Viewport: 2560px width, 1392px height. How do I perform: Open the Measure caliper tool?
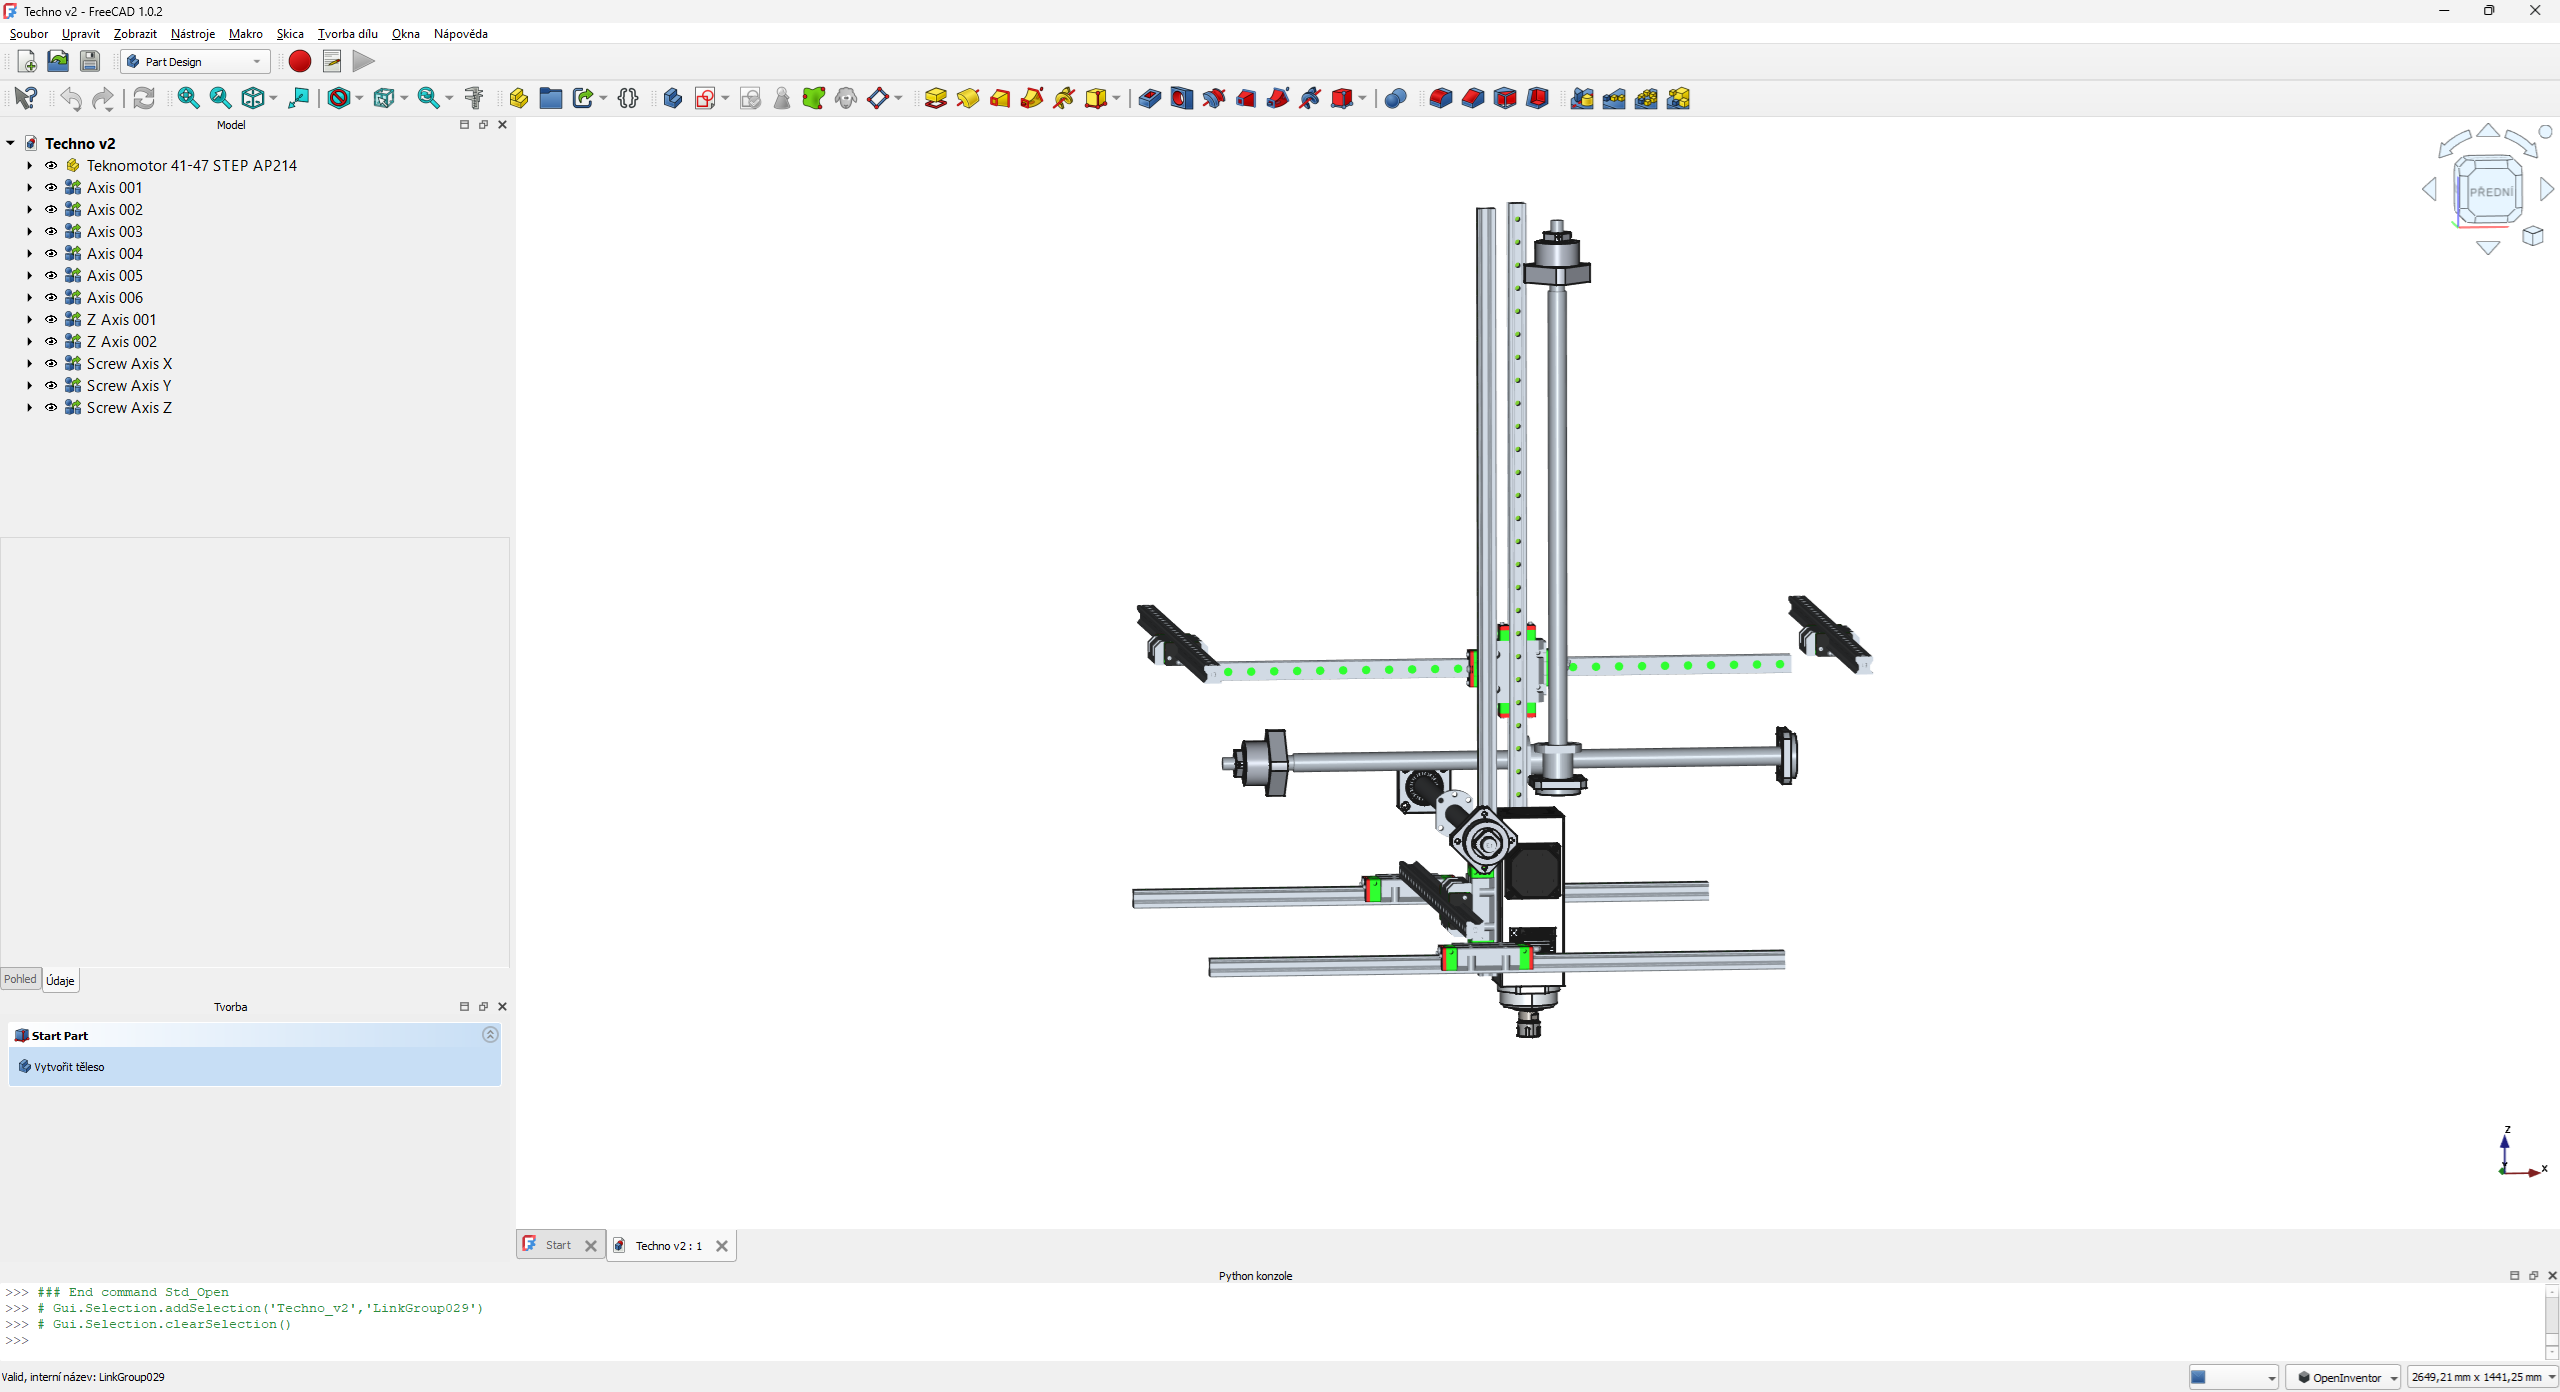pyautogui.click(x=474, y=98)
